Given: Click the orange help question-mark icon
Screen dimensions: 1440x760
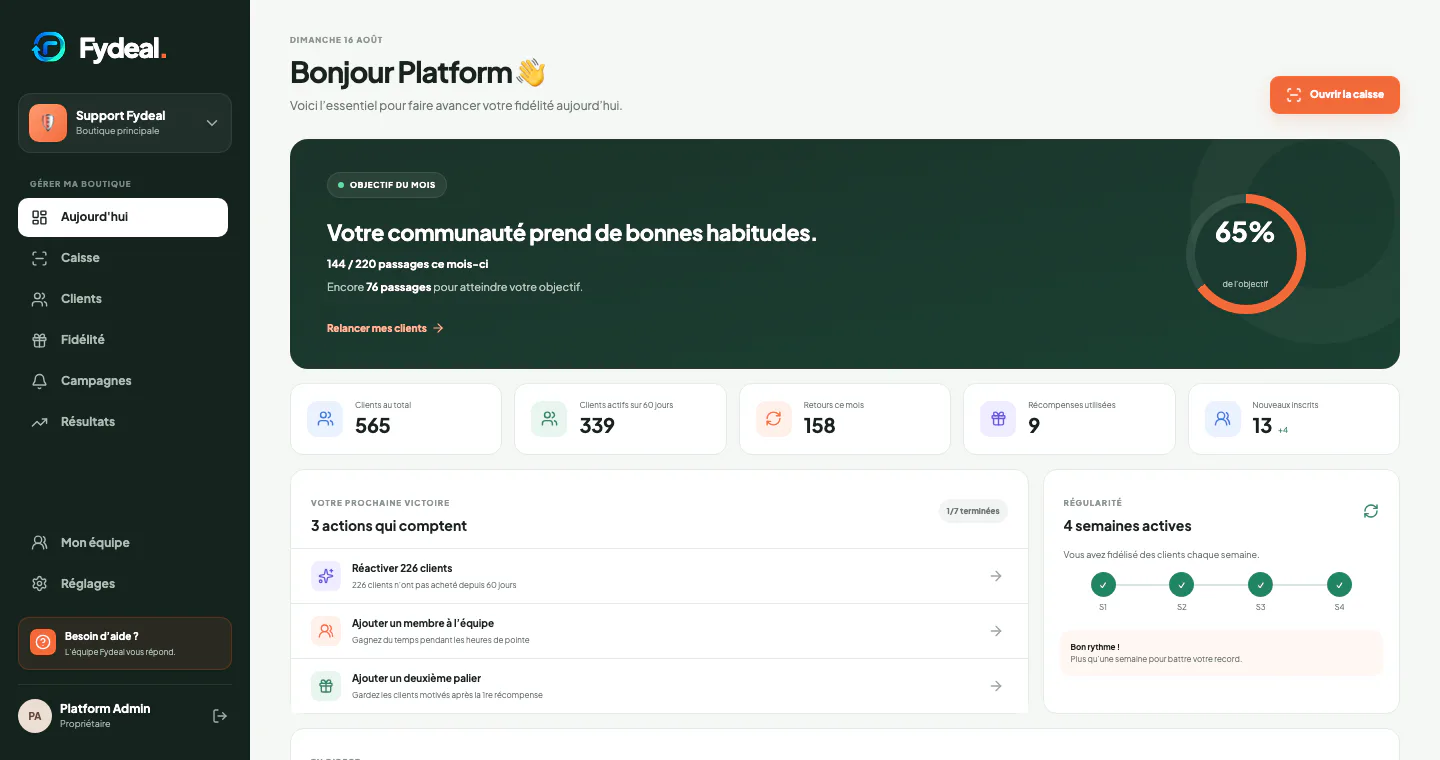Looking at the screenshot, I should pyautogui.click(x=43, y=642).
